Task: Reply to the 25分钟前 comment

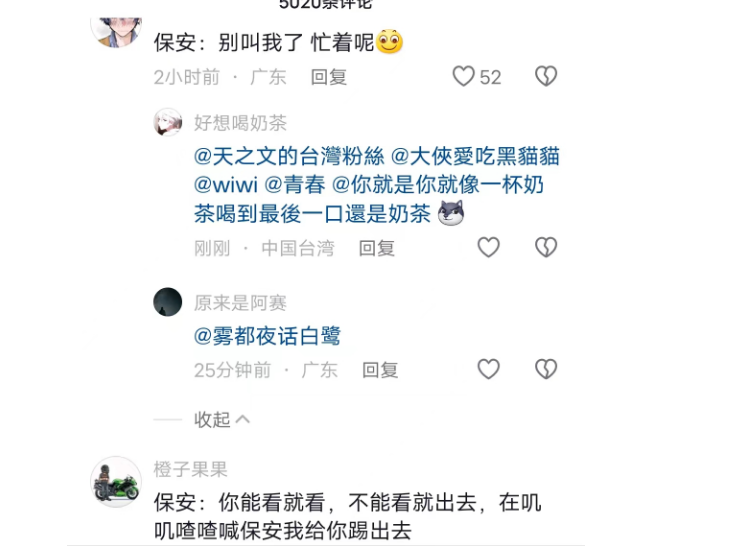Action: [x=380, y=370]
